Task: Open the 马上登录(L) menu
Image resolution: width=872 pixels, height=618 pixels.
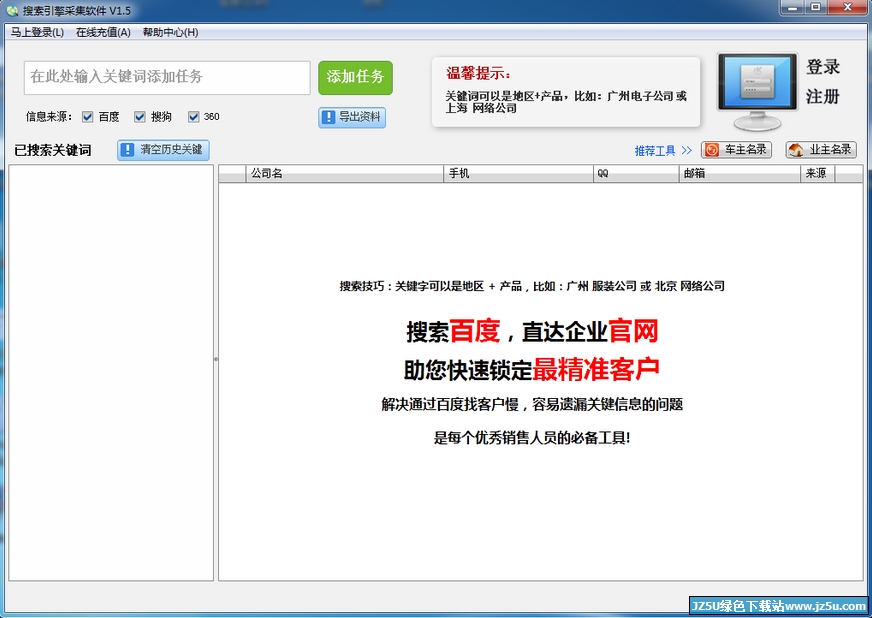Action: pyautogui.click(x=37, y=32)
